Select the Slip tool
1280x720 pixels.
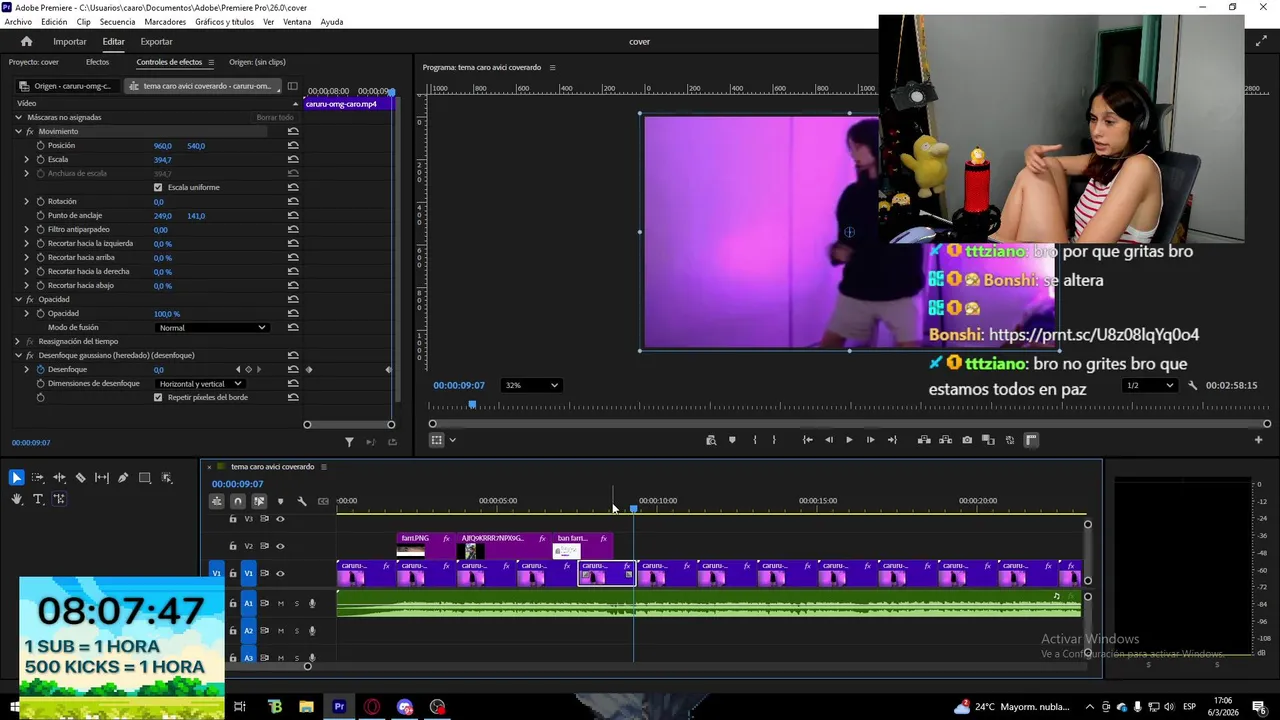click(102, 478)
